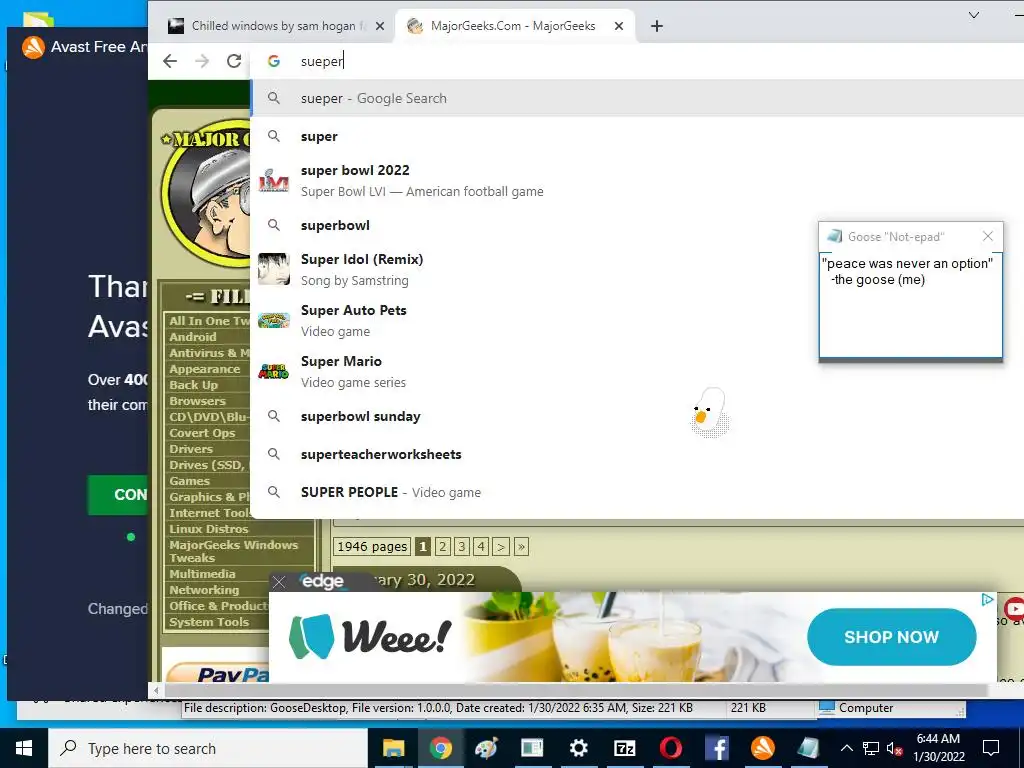Open the Networking category link
Image resolution: width=1024 pixels, height=768 pixels.
pyautogui.click(x=204, y=590)
